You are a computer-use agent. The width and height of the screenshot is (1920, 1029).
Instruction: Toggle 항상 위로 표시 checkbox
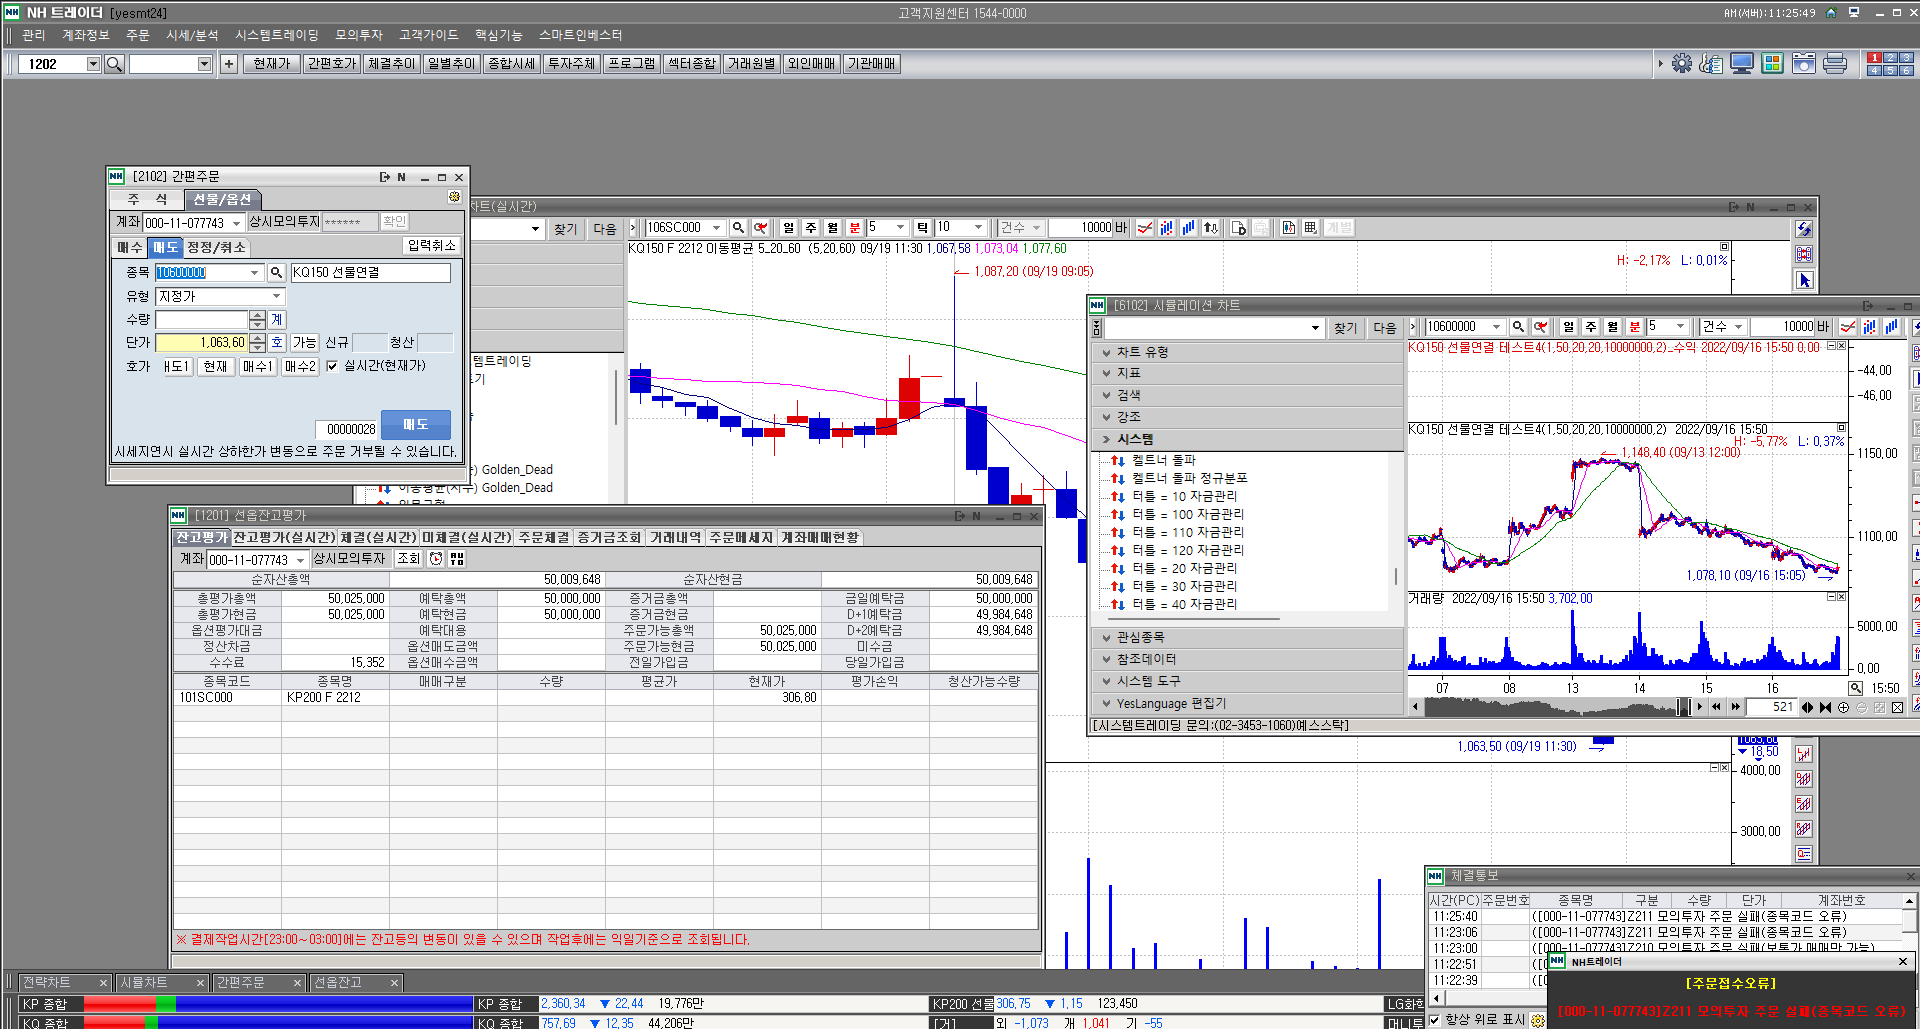tap(1435, 1019)
